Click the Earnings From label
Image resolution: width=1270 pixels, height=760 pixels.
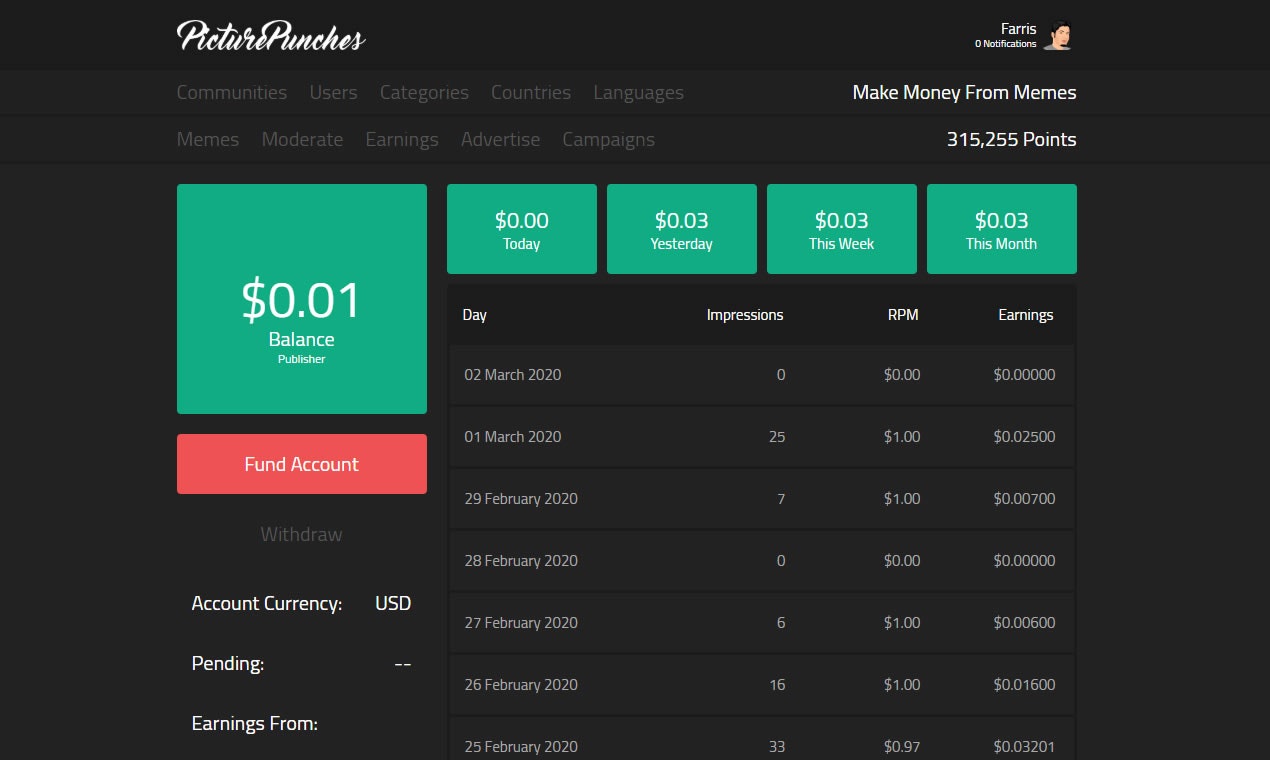255,724
